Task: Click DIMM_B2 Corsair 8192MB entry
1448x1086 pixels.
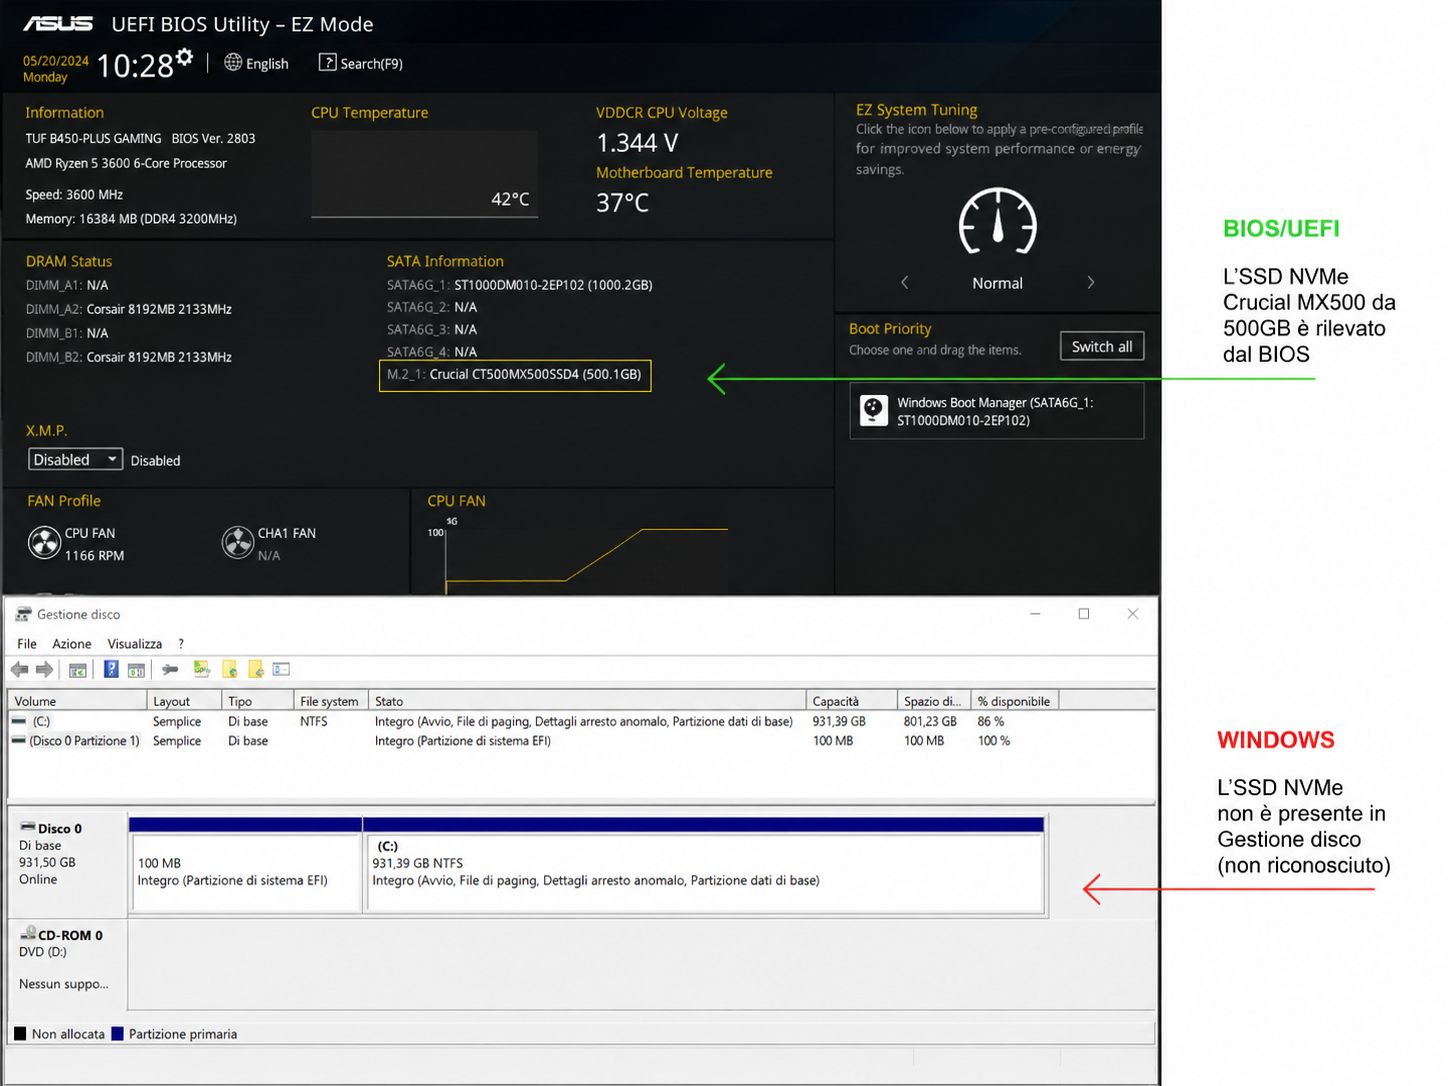Action: pos(129,357)
